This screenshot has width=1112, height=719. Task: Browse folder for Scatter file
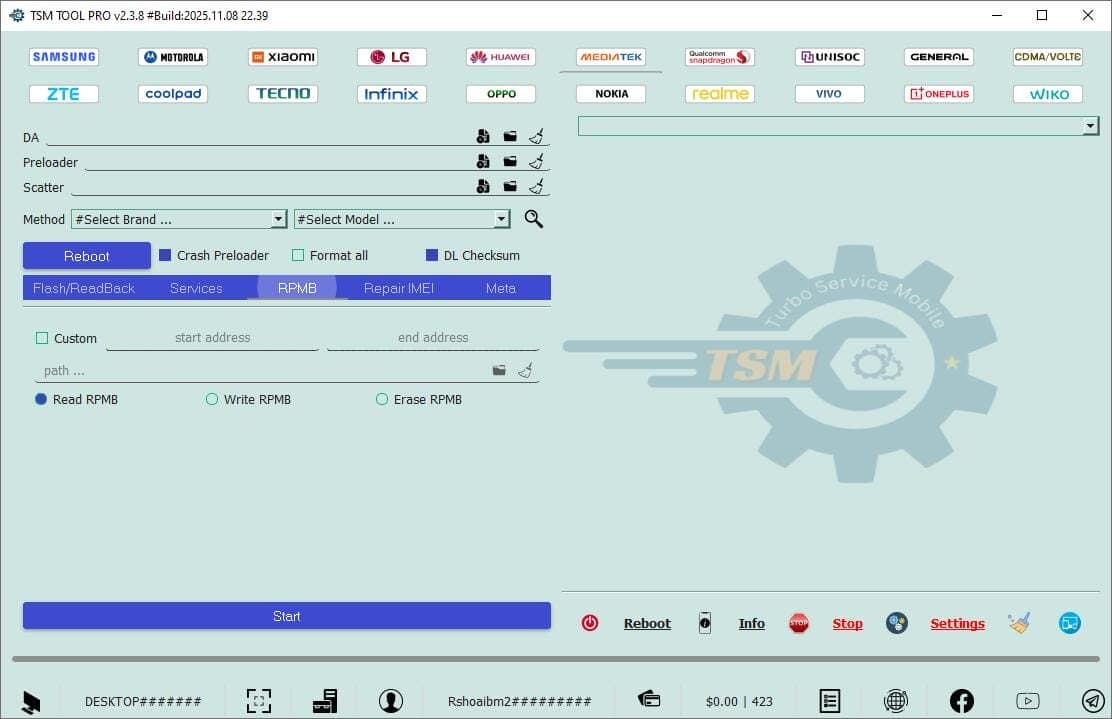pos(510,186)
